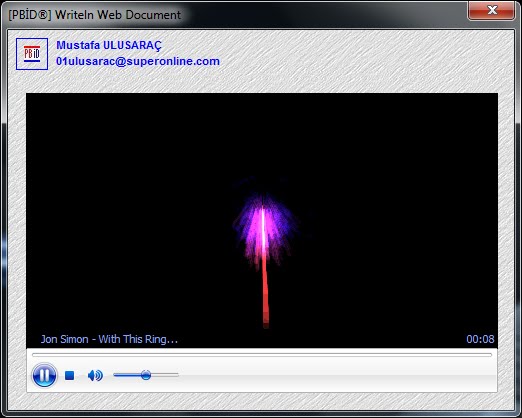The width and height of the screenshot is (522, 418).
Task: Click the track title 'Jon Simon - With This Ring…'
Action: point(109,339)
